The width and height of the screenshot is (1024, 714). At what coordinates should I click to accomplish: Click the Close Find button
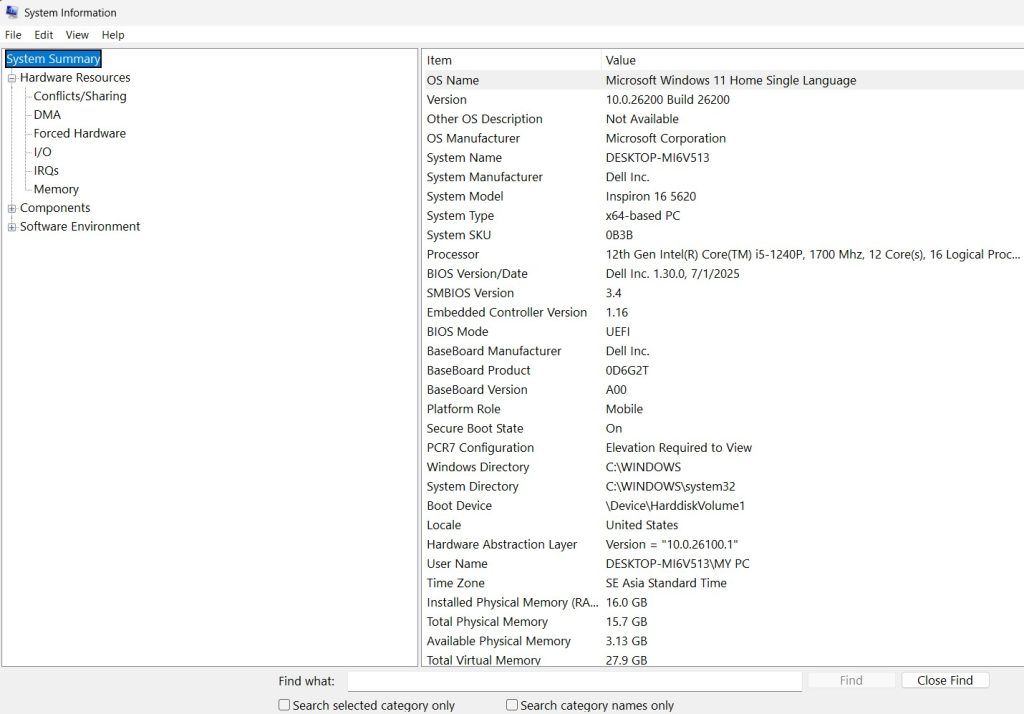coord(945,680)
